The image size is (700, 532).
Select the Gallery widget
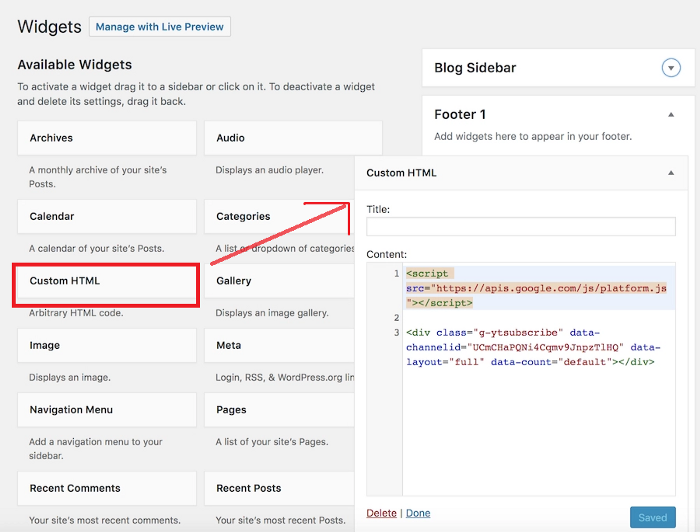coord(279,281)
